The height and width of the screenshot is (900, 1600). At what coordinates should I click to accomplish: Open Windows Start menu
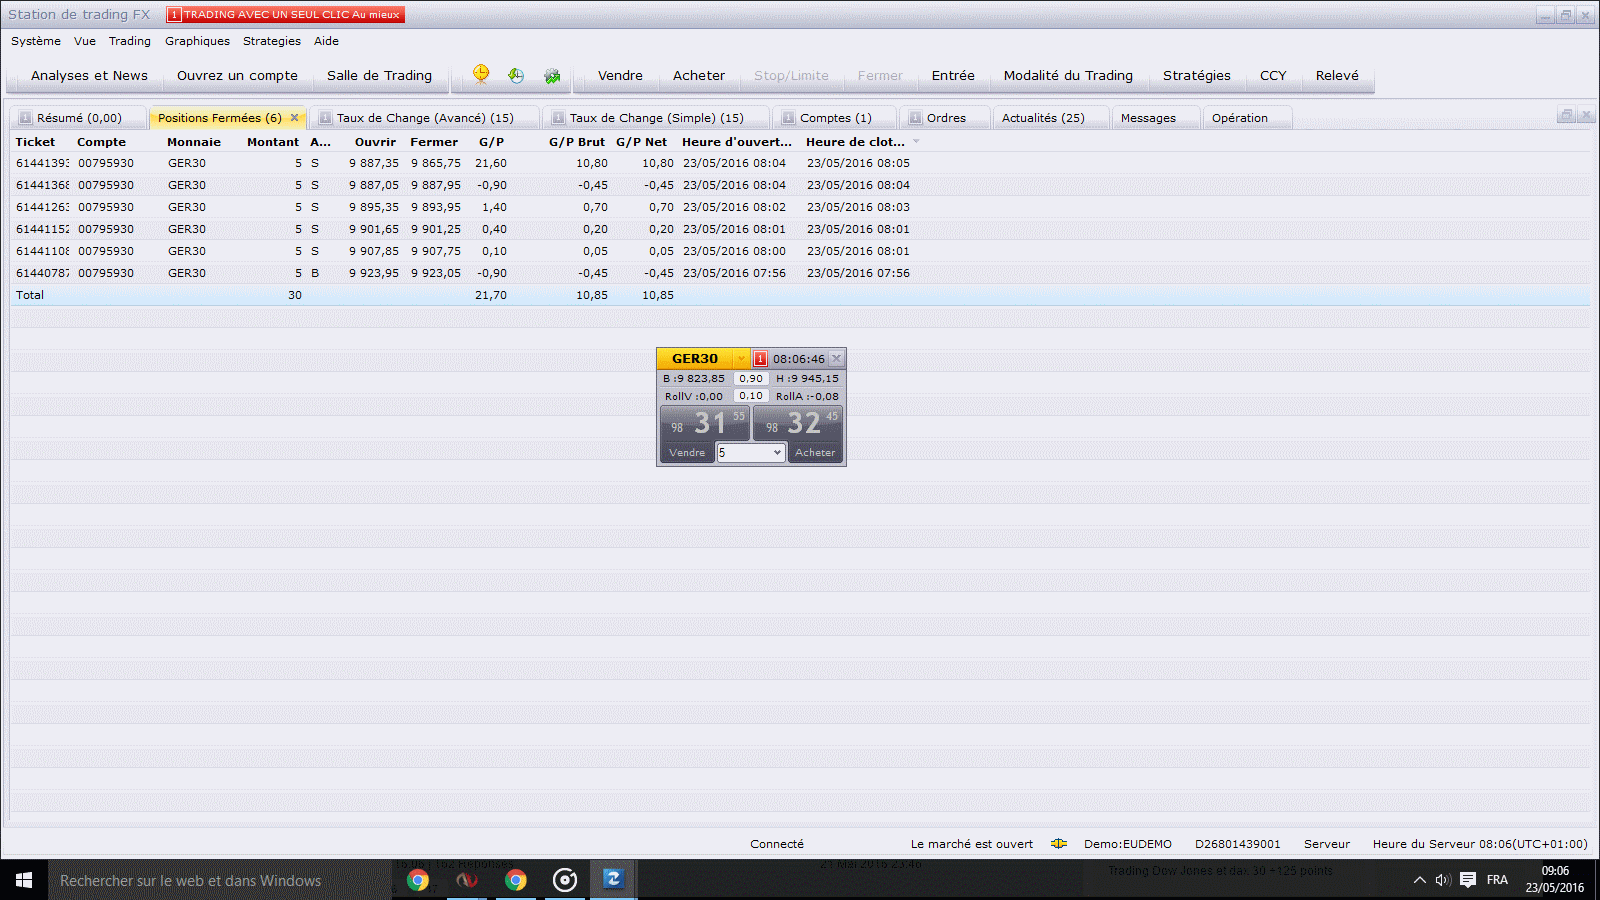point(24,880)
